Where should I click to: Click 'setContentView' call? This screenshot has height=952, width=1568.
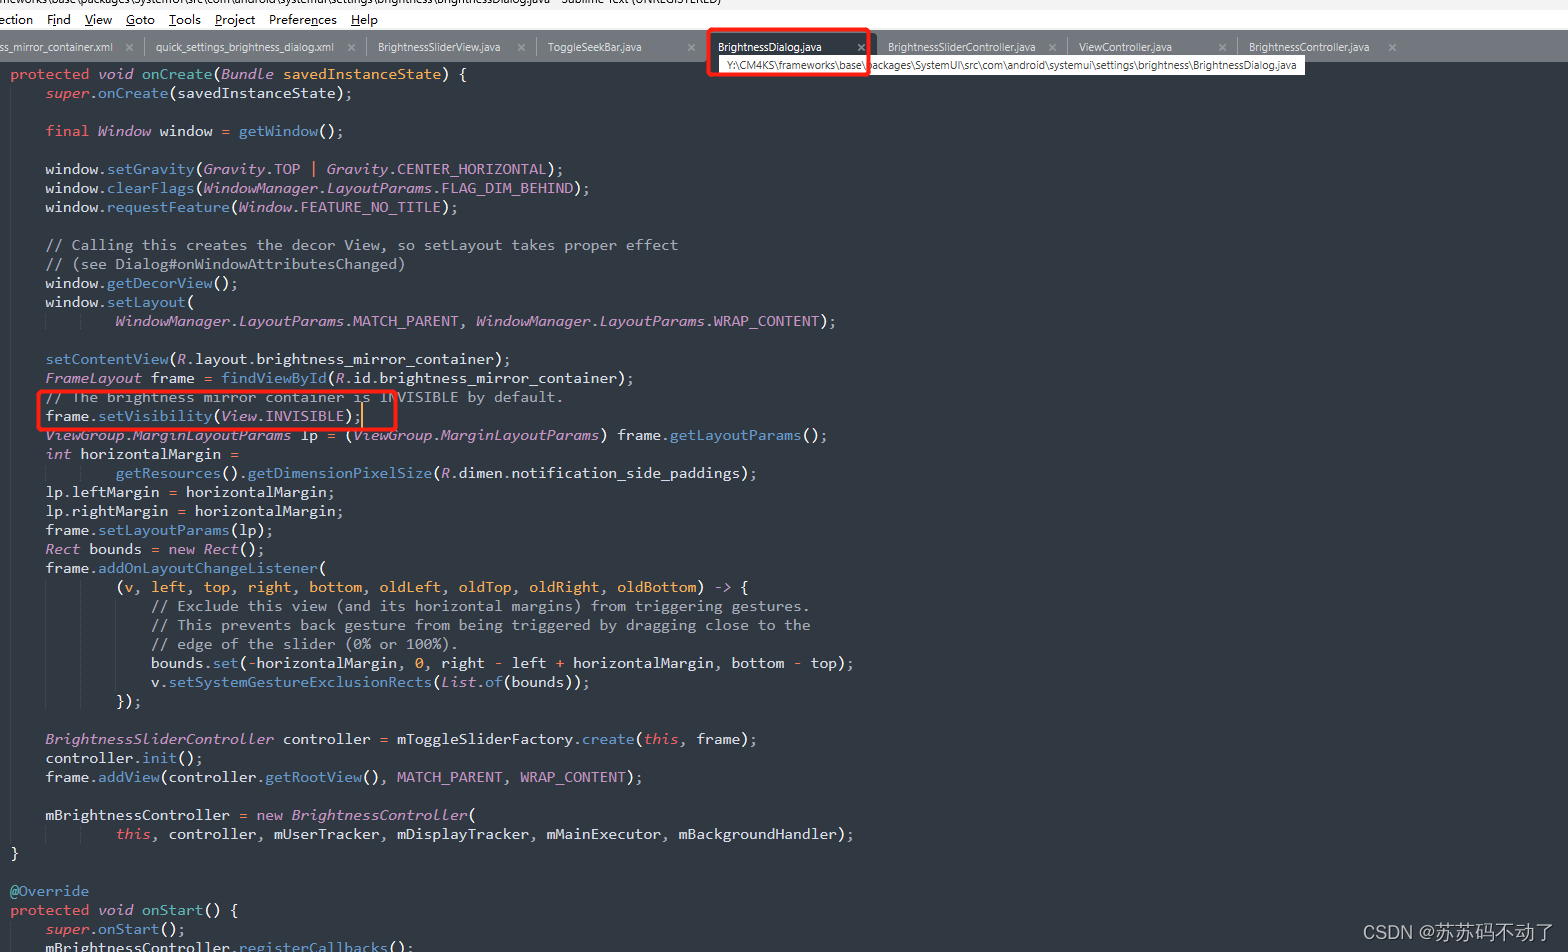click(x=107, y=359)
